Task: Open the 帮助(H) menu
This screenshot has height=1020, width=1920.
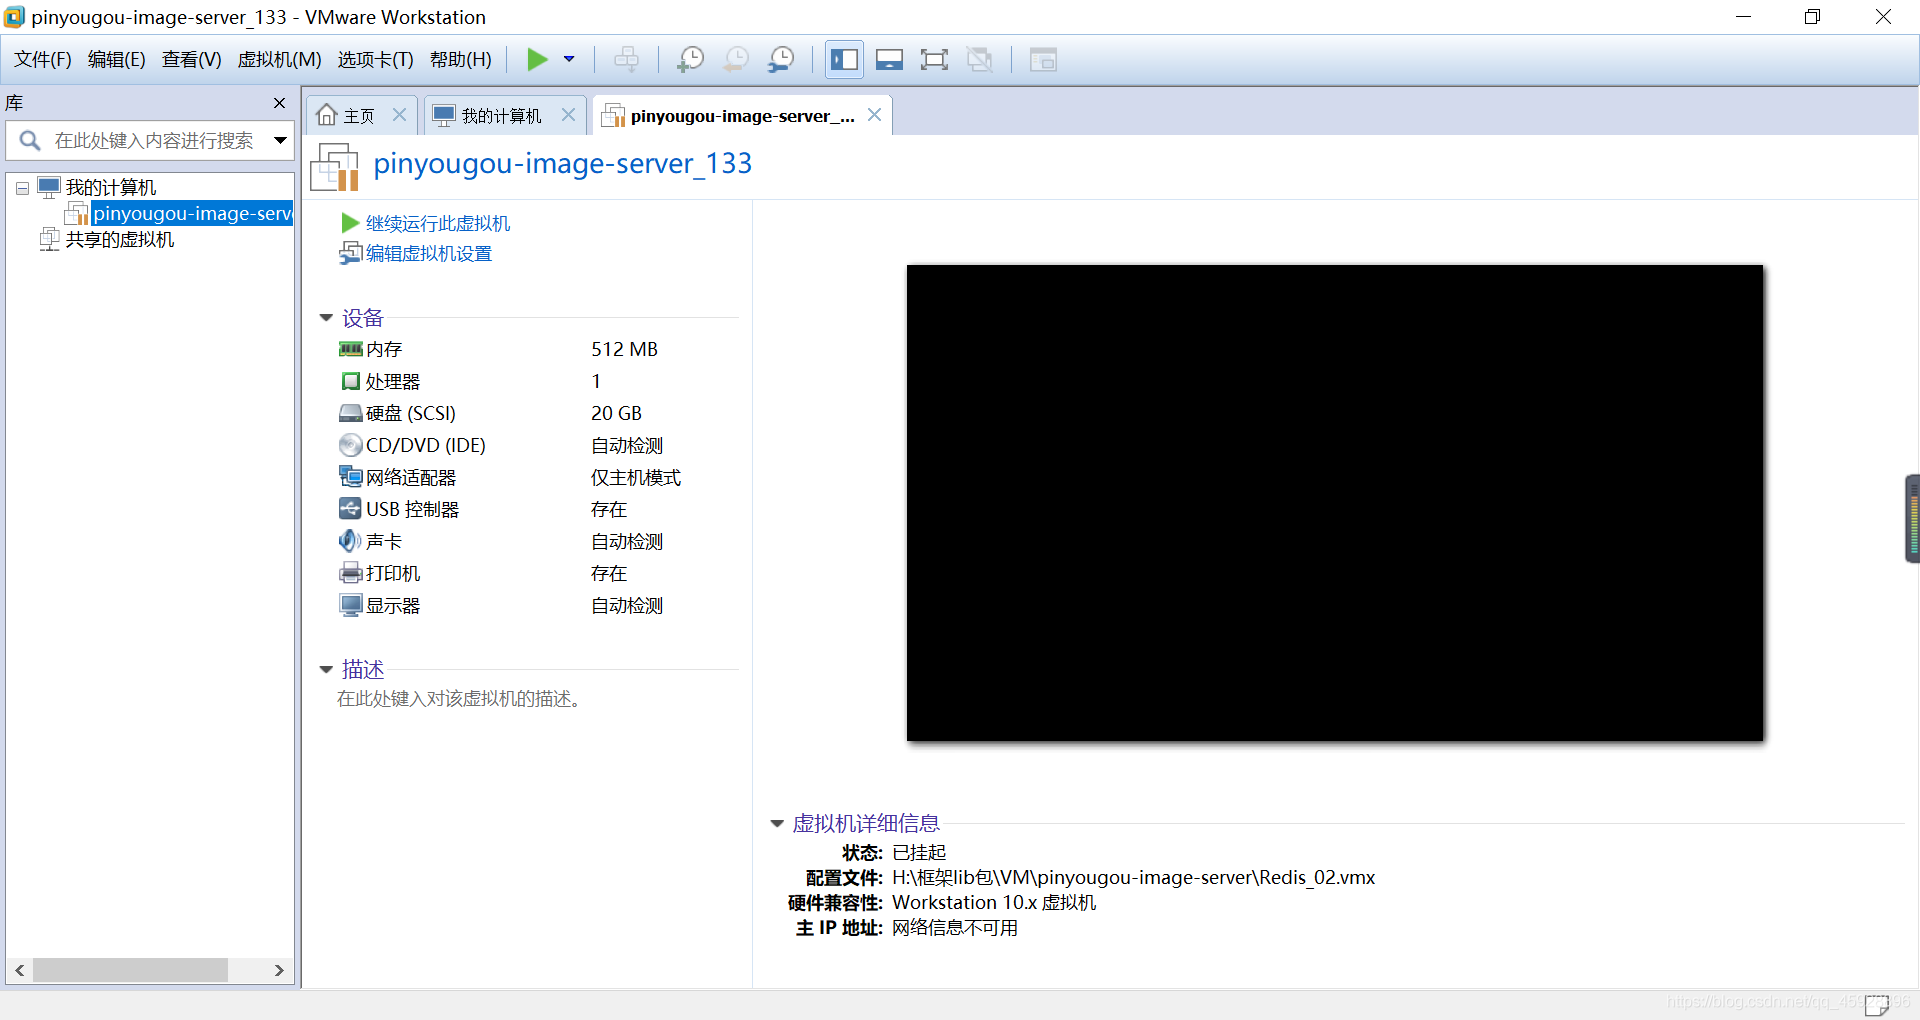Action: click(461, 60)
